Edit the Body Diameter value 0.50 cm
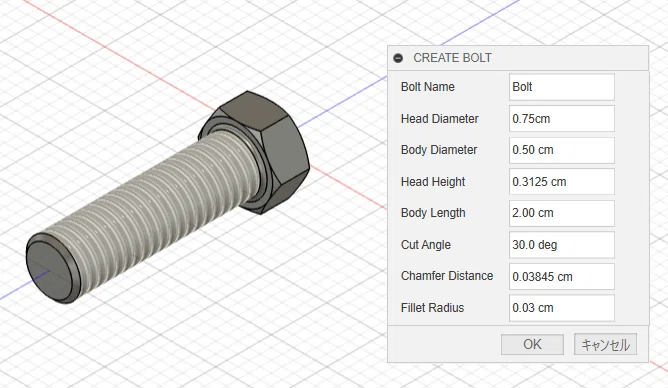Image resolution: width=668 pixels, height=388 pixels. click(x=561, y=150)
